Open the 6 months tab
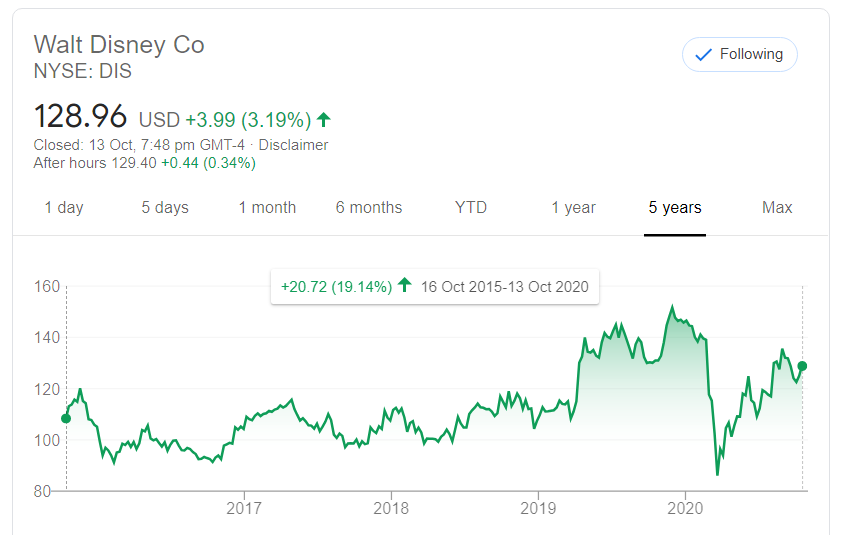 pos(369,208)
